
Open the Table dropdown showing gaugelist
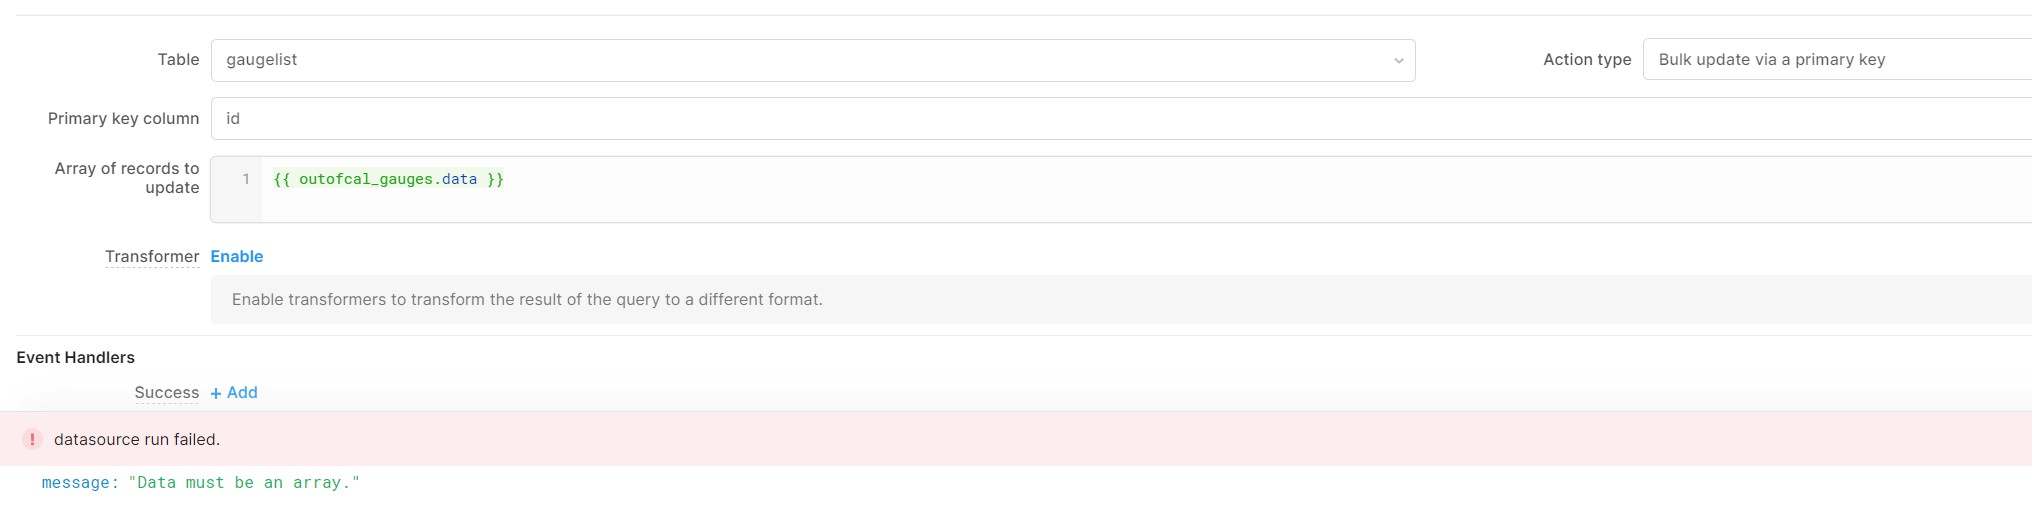(813, 60)
